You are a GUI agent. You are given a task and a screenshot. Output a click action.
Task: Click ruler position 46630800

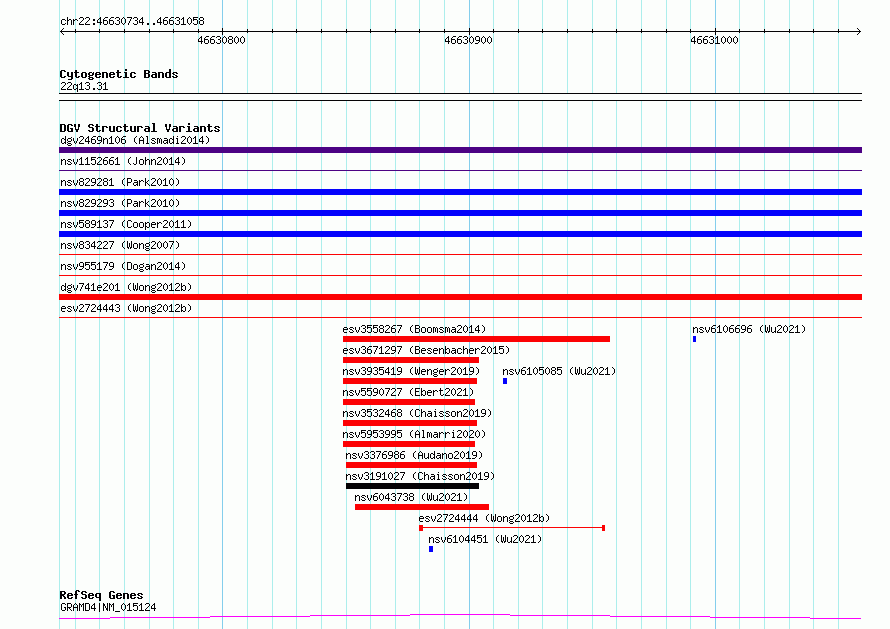pos(221,40)
